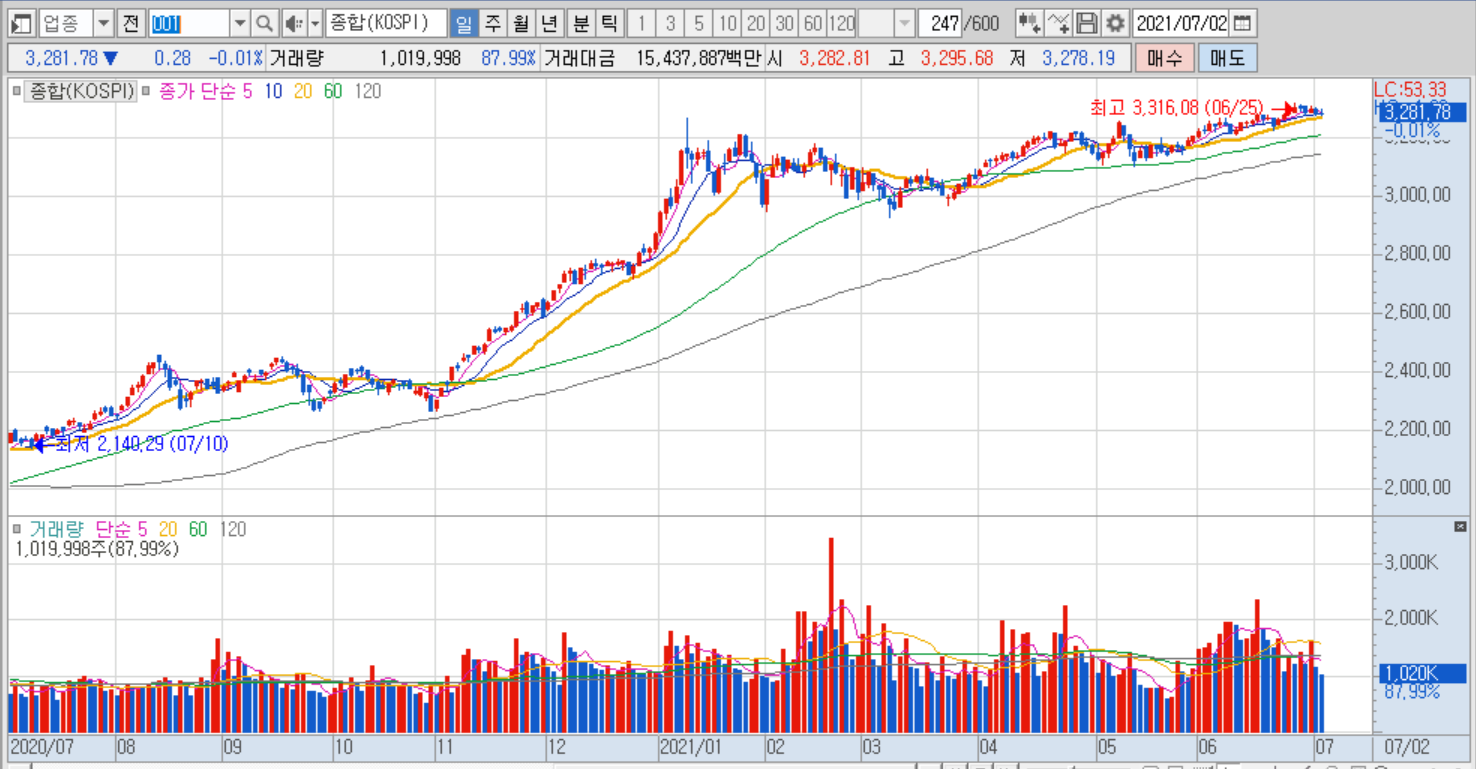Toggle the left side panel icon
The width and height of the screenshot is (1476, 769).
pos(22,23)
